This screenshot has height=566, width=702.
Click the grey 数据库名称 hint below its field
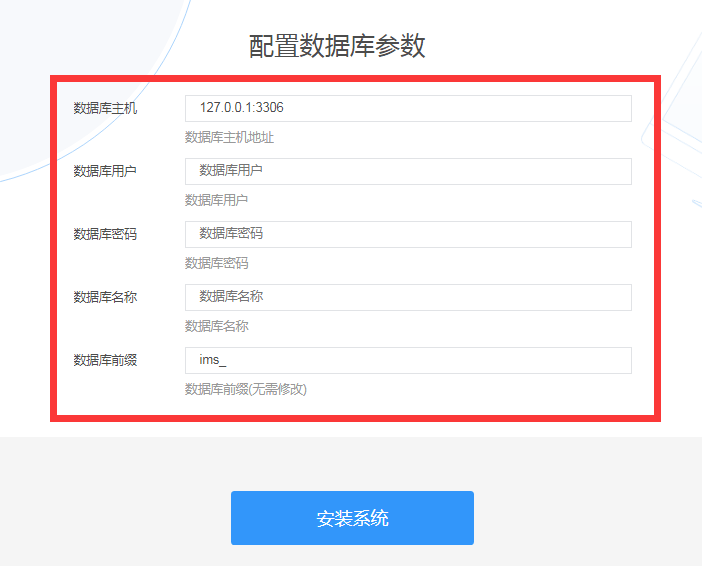(x=217, y=326)
